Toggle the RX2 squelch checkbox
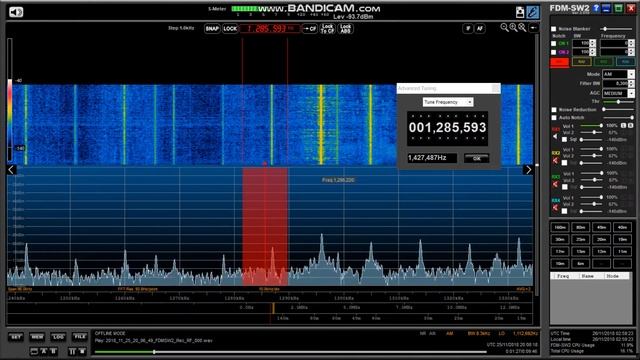Viewport: 640px width, 360px height. pyautogui.click(x=564, y=163)
